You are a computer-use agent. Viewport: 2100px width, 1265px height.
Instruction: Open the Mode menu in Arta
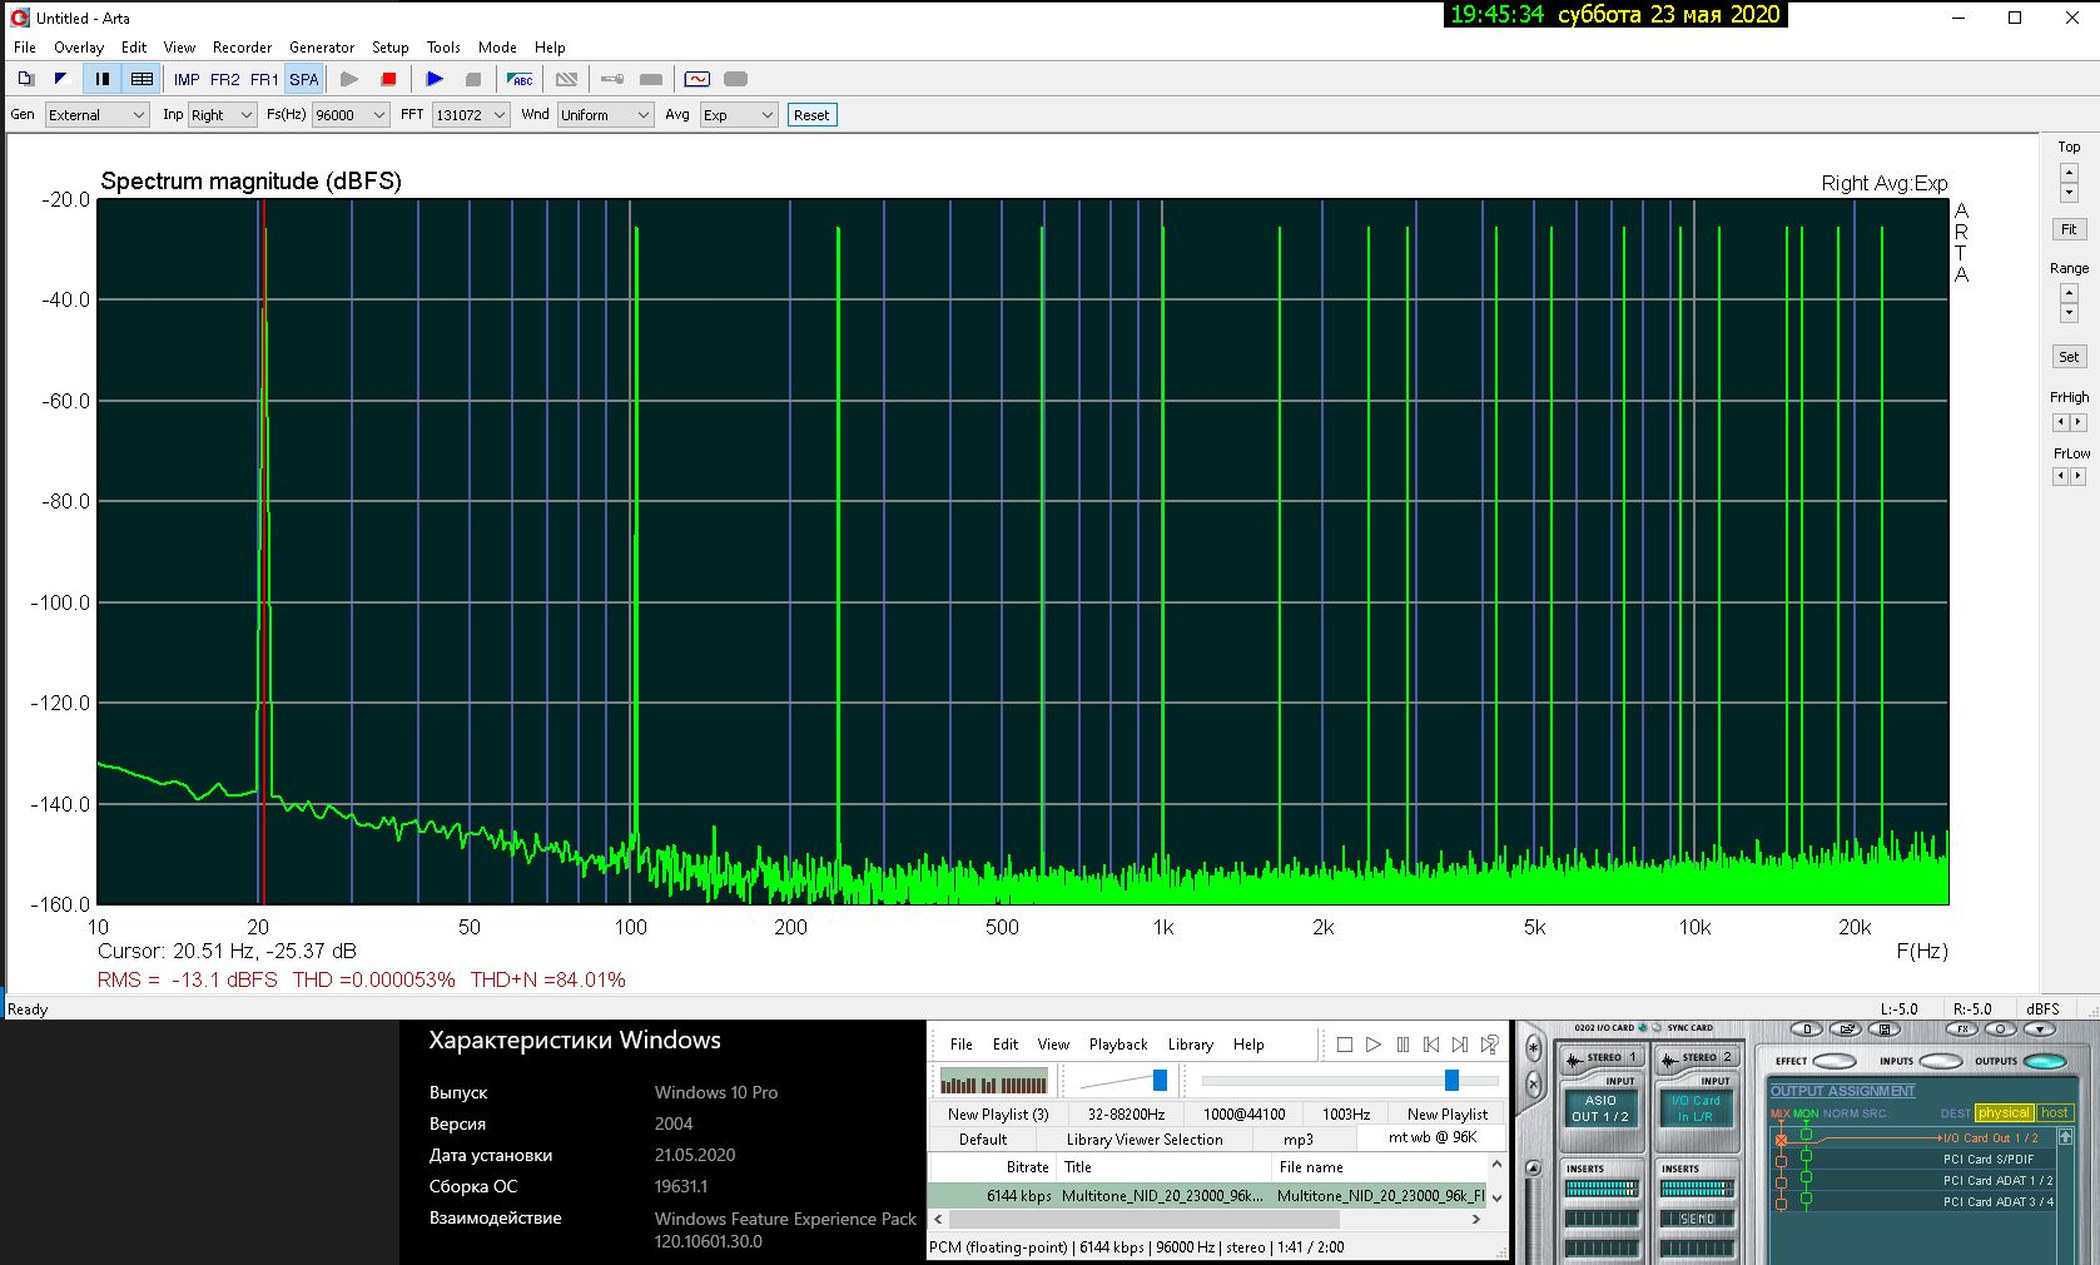[497, 47]
